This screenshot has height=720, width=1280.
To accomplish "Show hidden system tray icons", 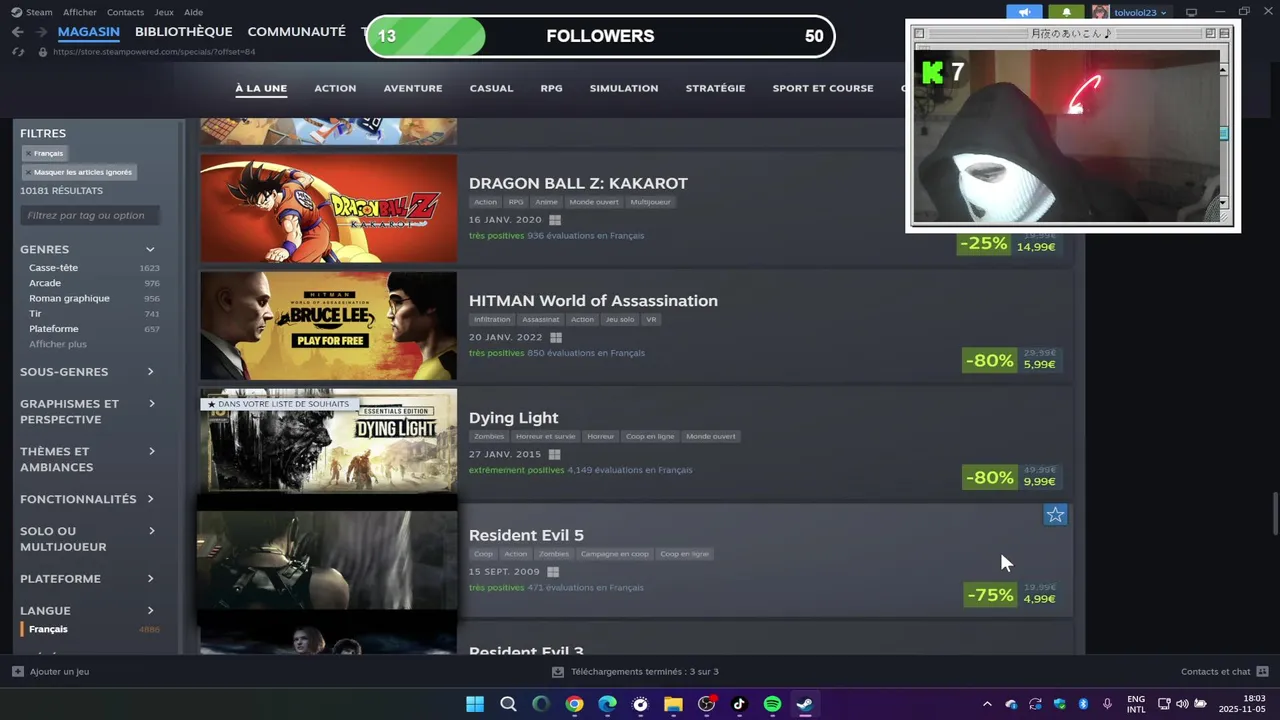I will click(987, 704).
